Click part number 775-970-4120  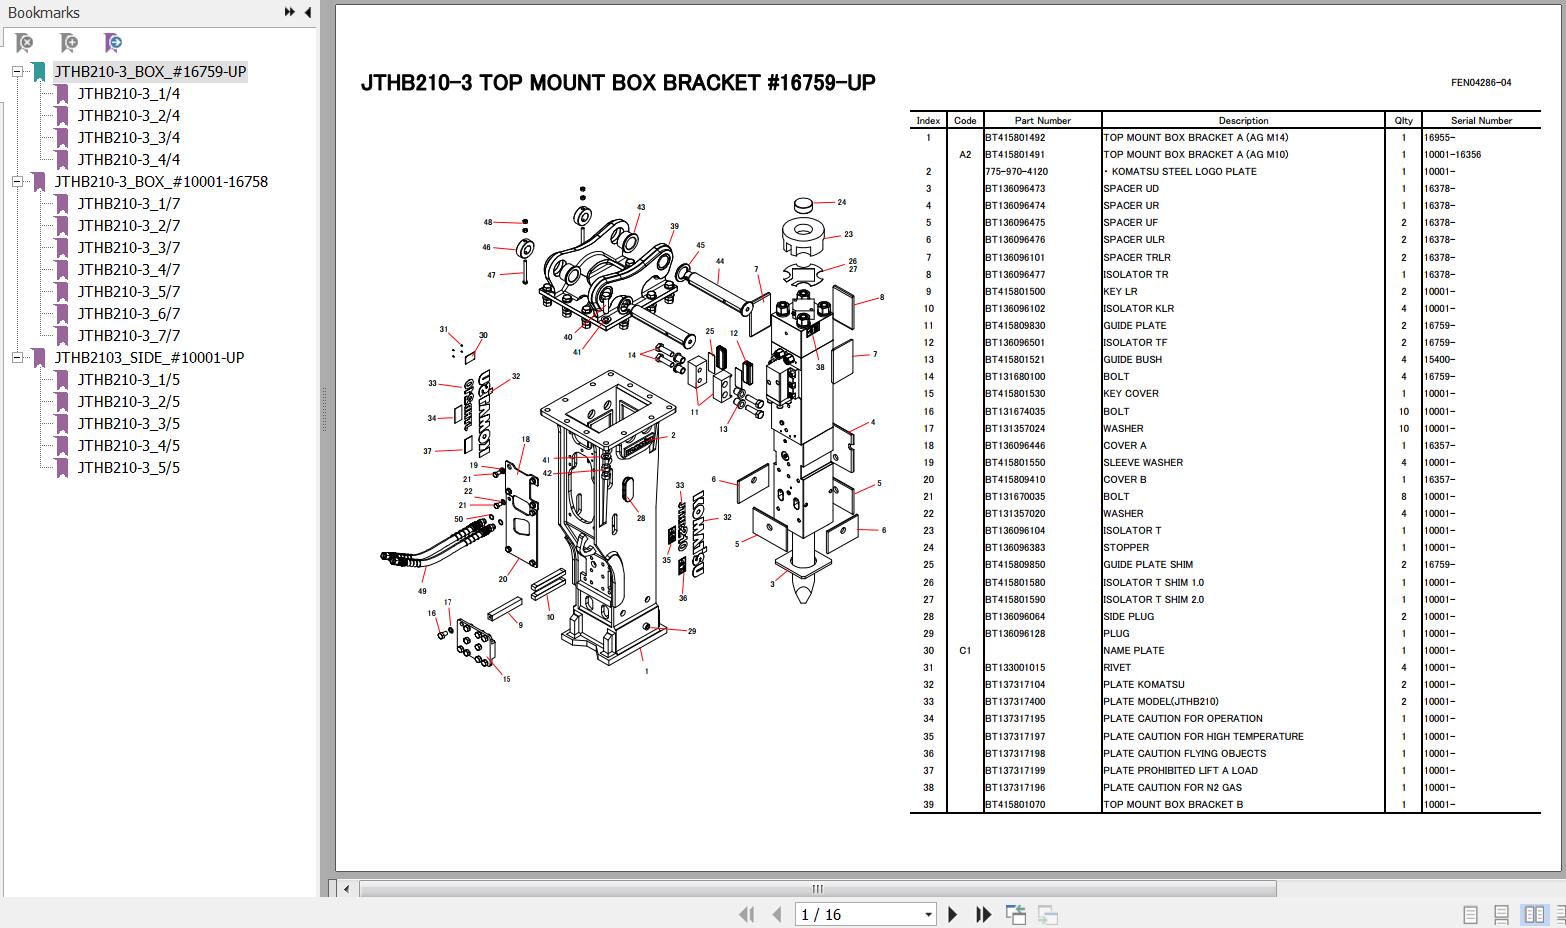click(x=1017, y=172)
